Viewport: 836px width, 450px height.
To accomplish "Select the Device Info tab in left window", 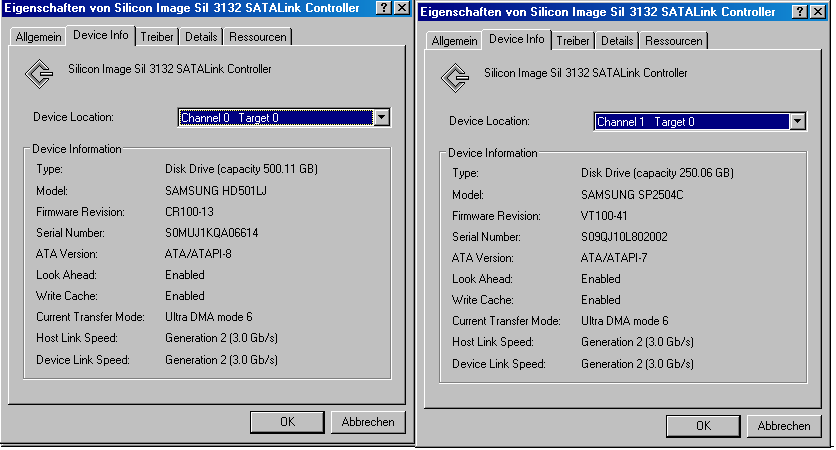I will coord(101,35).
